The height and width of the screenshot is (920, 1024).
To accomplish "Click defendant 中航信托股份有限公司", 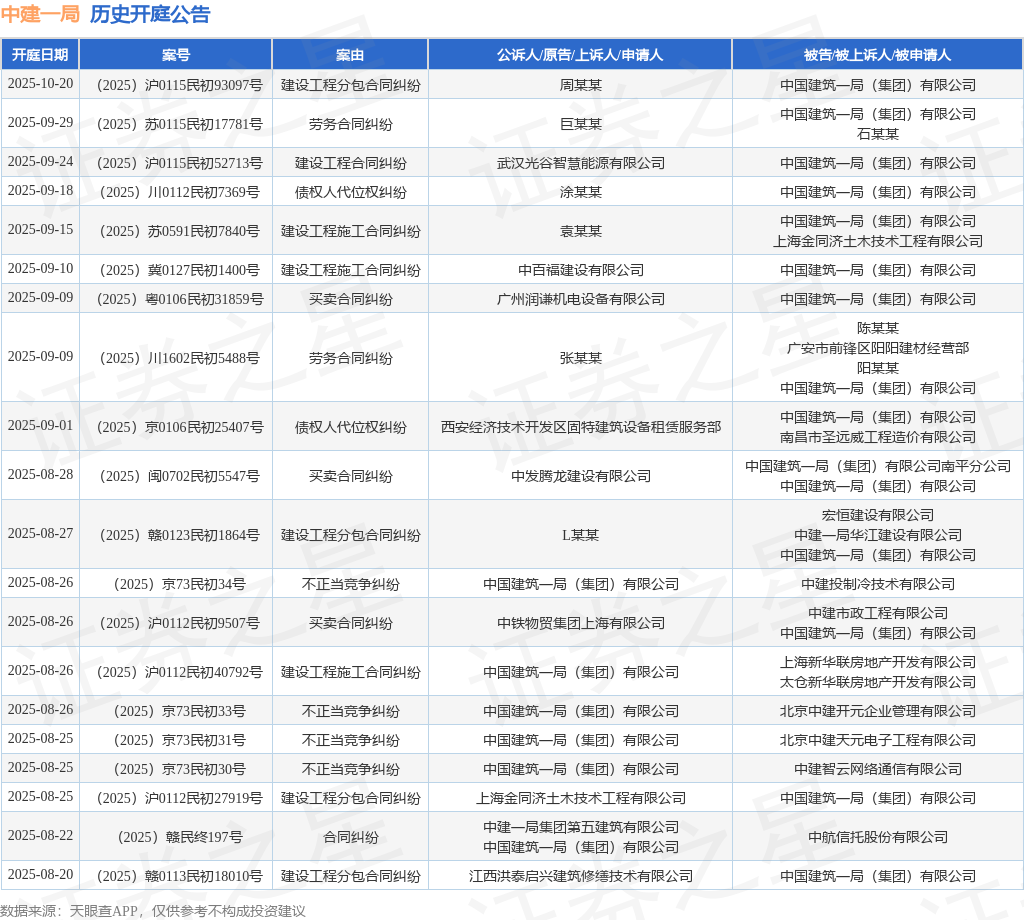I will pyautogui.click(x=877, y=837).
